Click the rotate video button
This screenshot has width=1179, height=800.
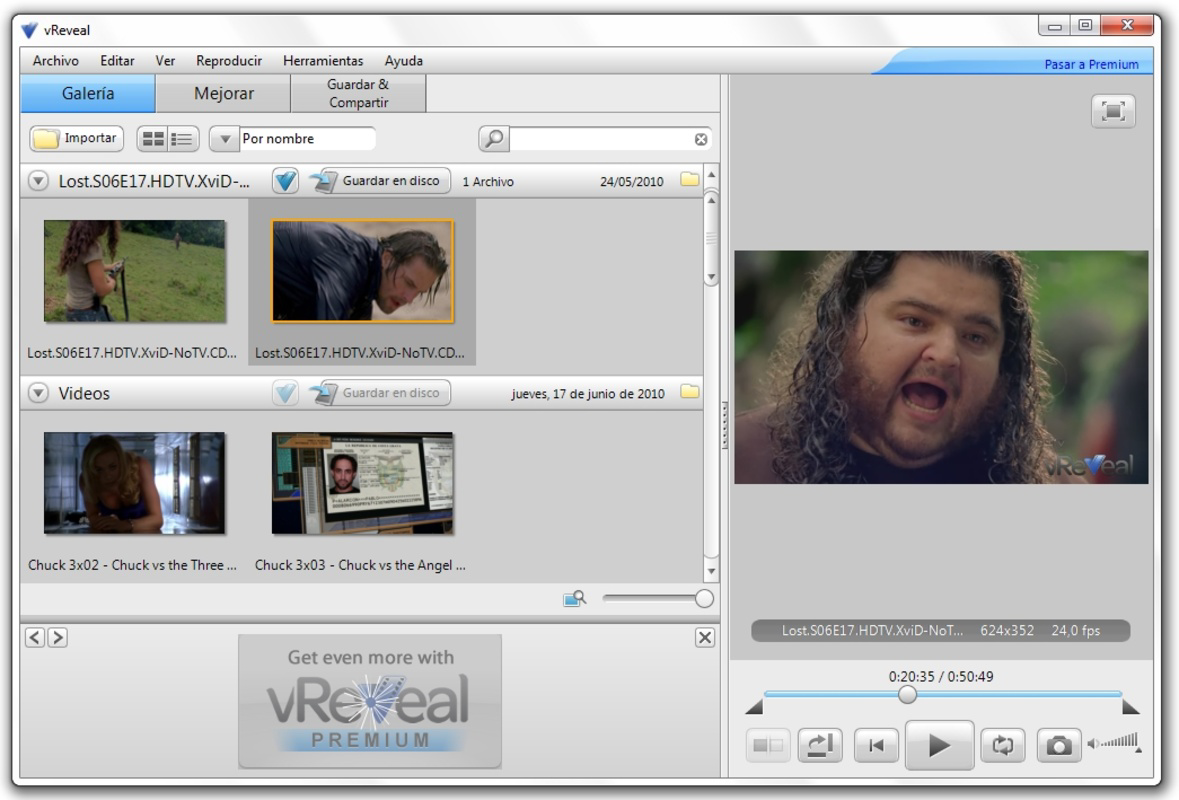(820, 745)
